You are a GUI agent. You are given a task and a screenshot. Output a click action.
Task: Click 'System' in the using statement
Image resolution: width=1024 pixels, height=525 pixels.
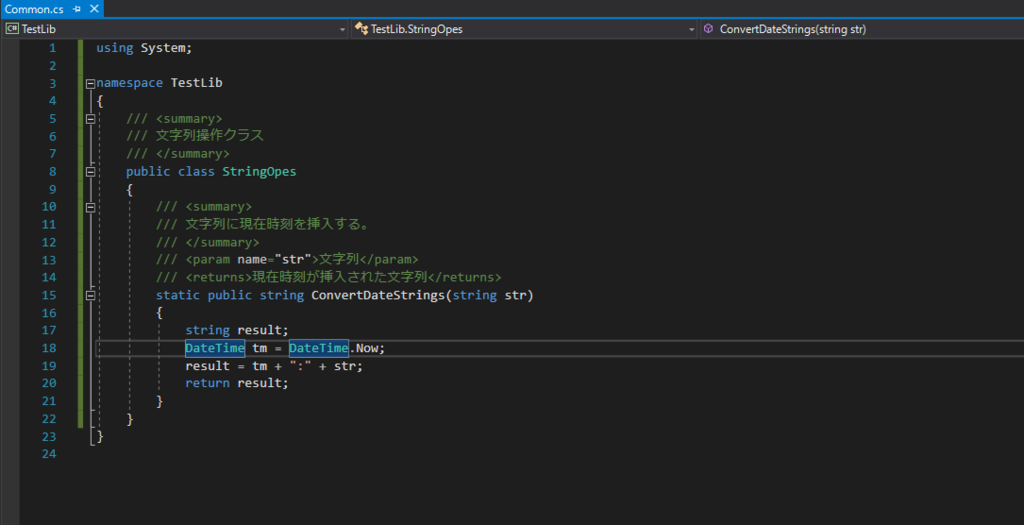click(x=163, y=48)
